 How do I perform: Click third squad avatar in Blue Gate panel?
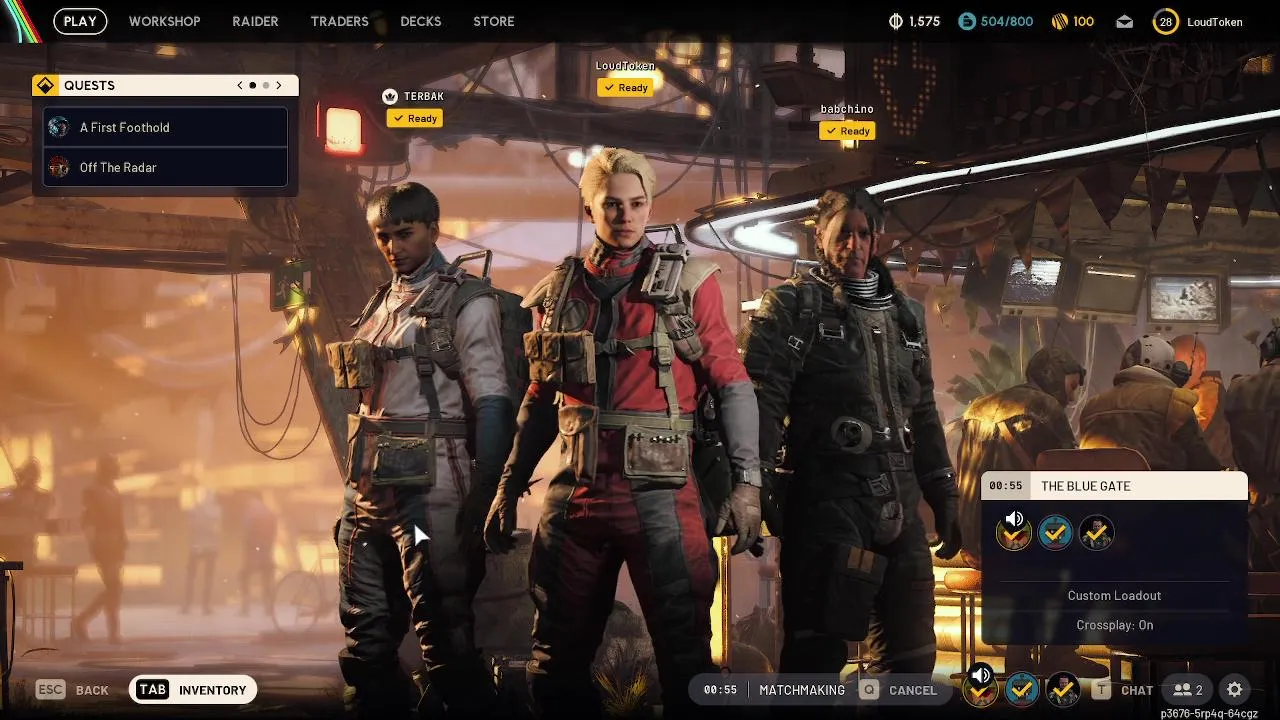(x=1096, y=533)
